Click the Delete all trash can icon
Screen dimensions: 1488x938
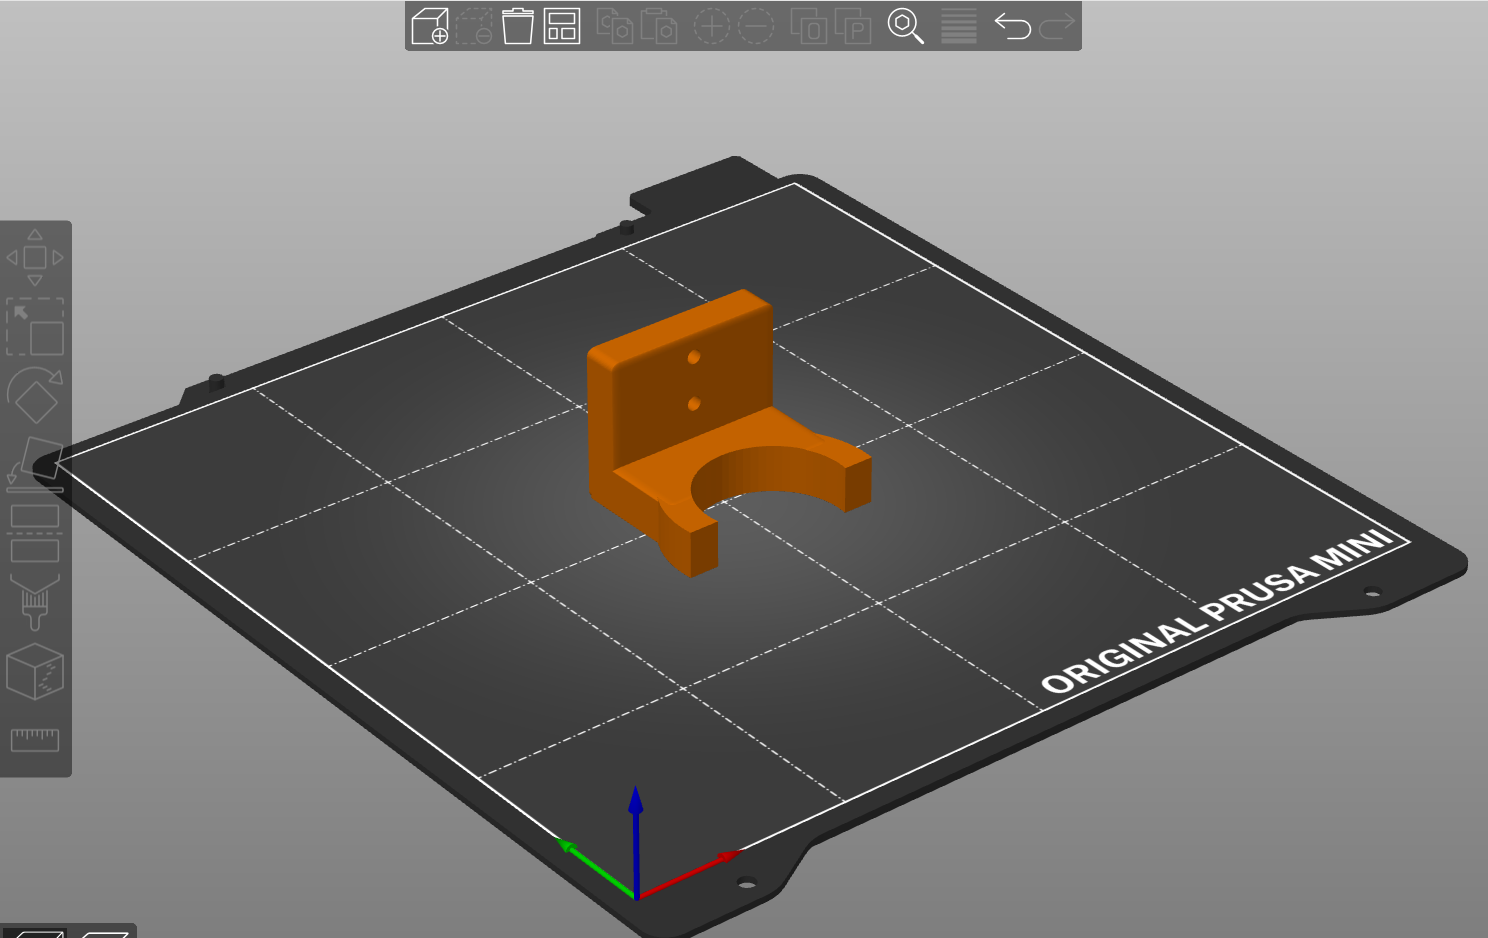(518, 26)
